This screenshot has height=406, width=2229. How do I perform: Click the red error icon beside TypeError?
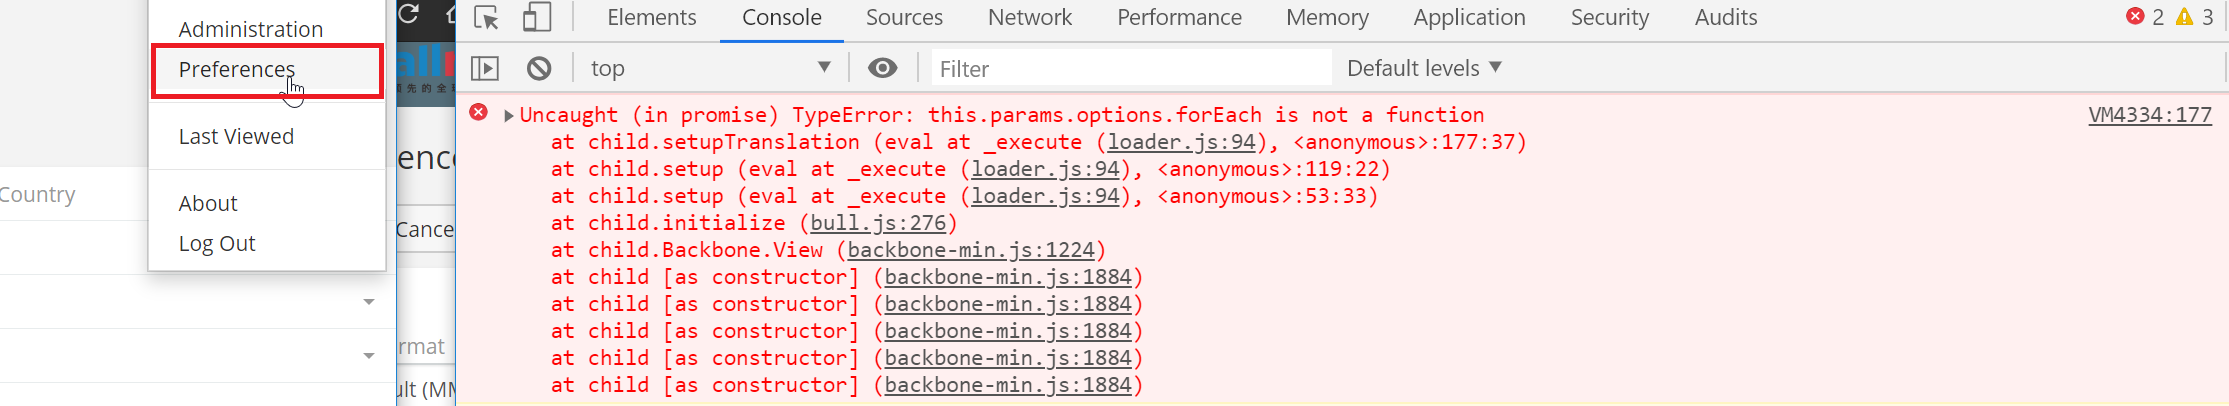[x=479, y=112]
